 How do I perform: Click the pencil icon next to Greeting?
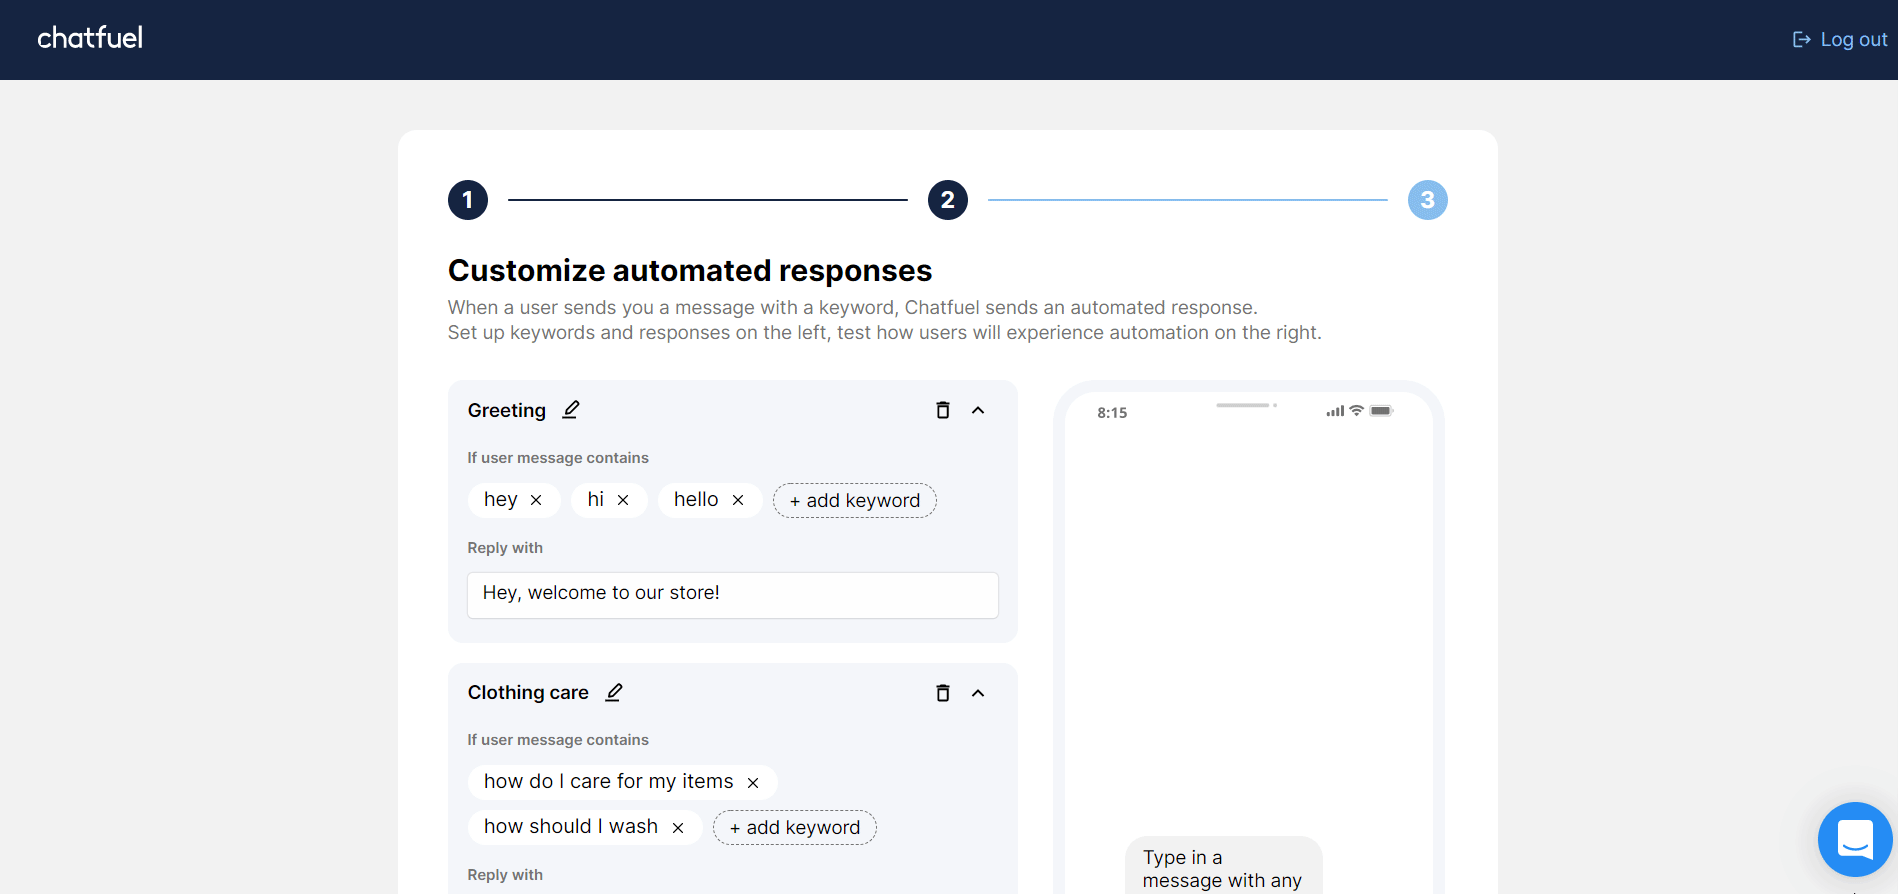coord(571,410)
